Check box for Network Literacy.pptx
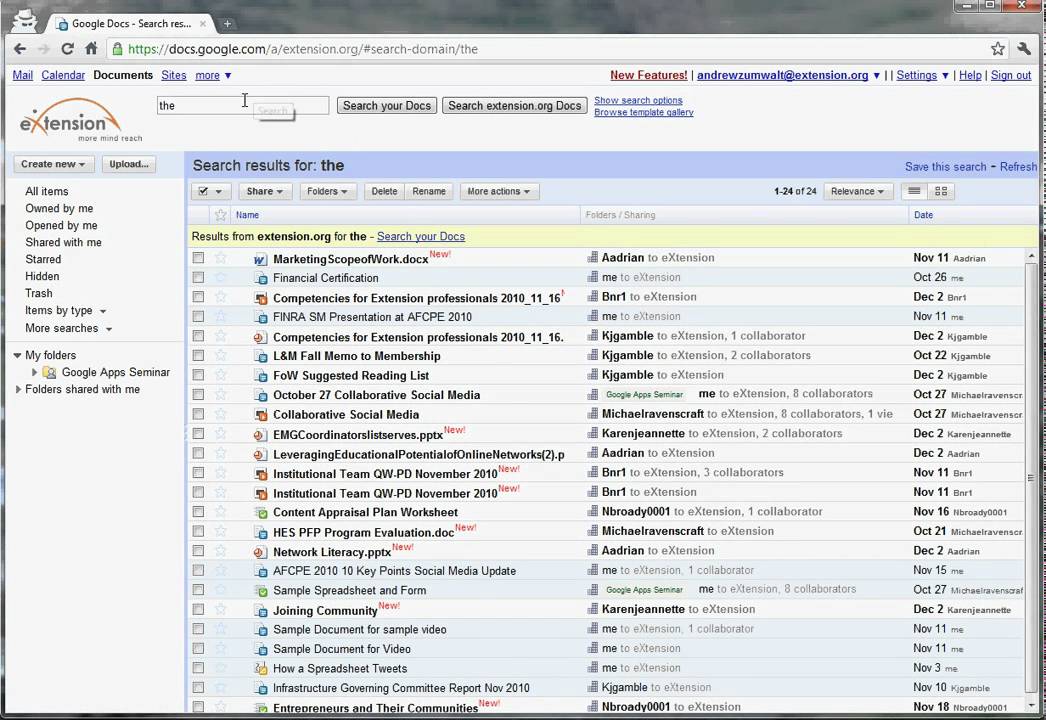This screenshot has width=1046, height=720. point(198,551)
